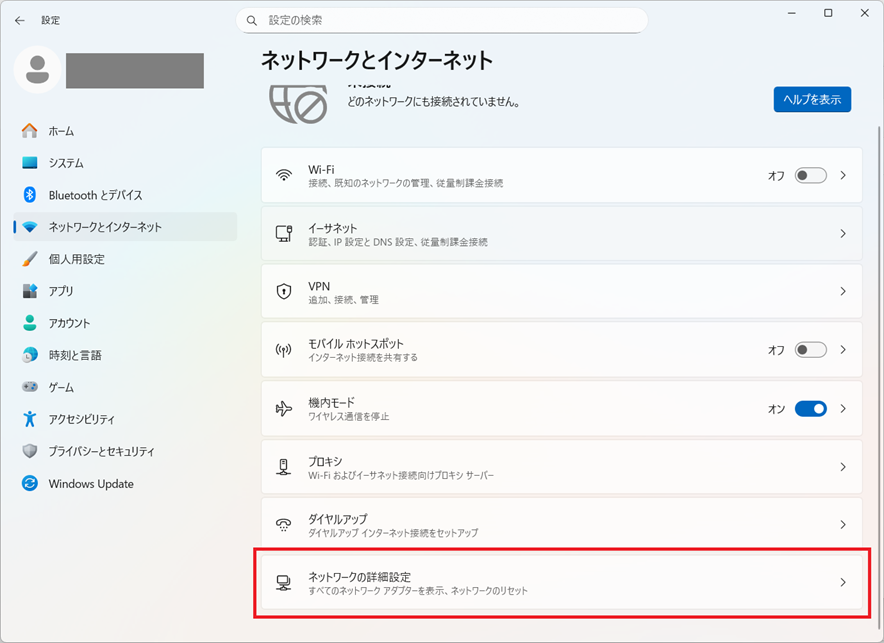Click the ヘルプを表示 button
This screenshot has width=884, height=643.
tap(811, 99)
